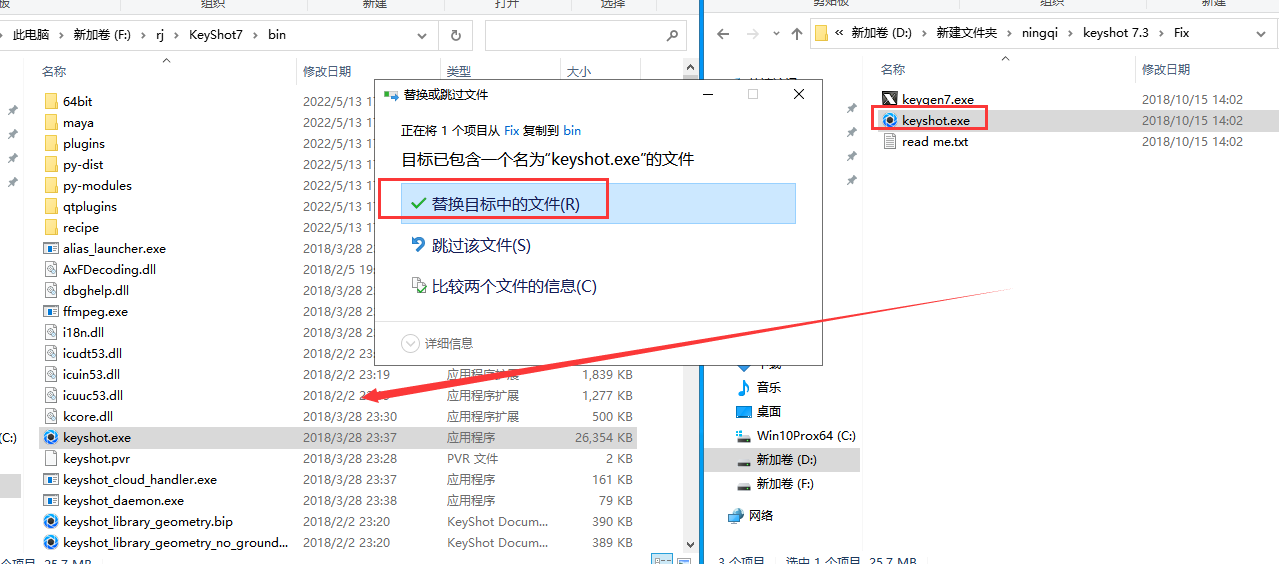Open 新加卷 (F:) in the navigation pane
The width and height of the screenshot is (1279, 564).
click(x=784, y=483)
